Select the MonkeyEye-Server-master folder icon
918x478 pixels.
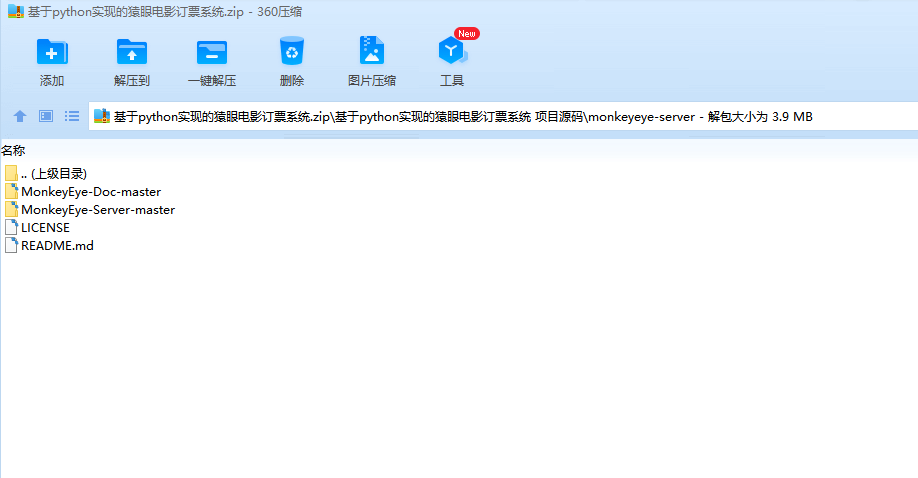(x=11, y=210)
